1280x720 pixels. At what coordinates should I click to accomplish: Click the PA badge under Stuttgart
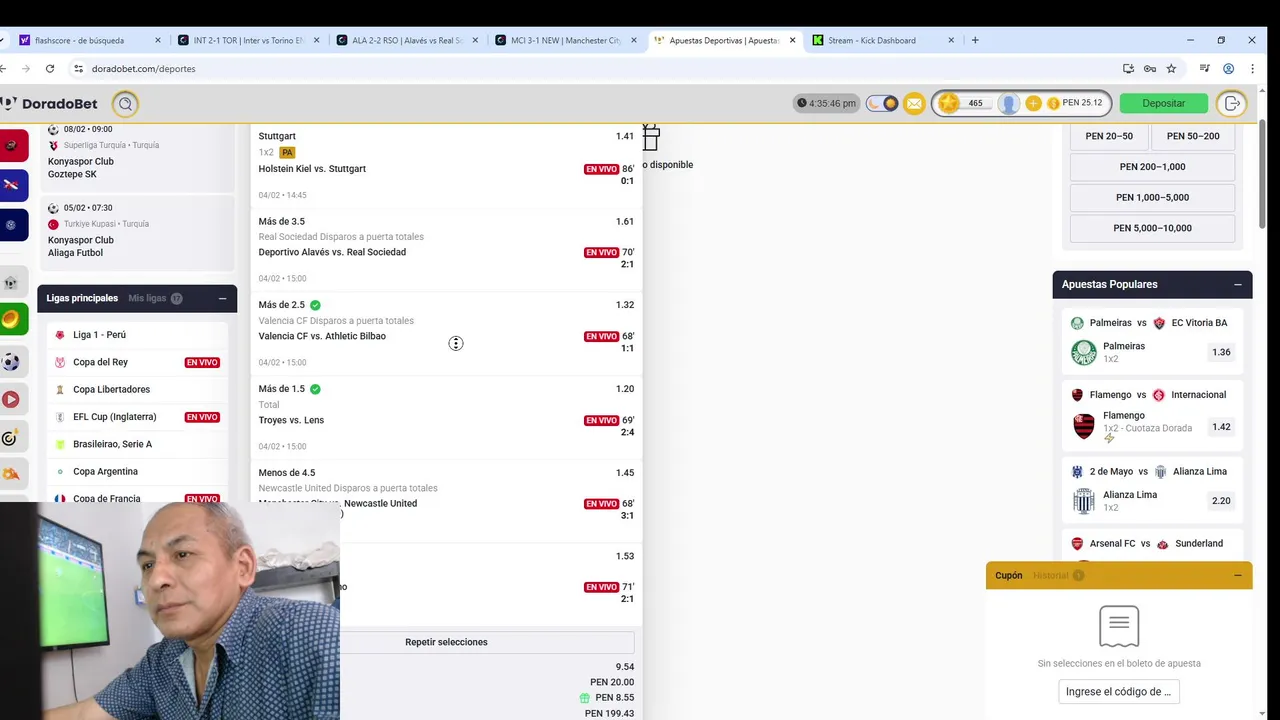[287, 152]
